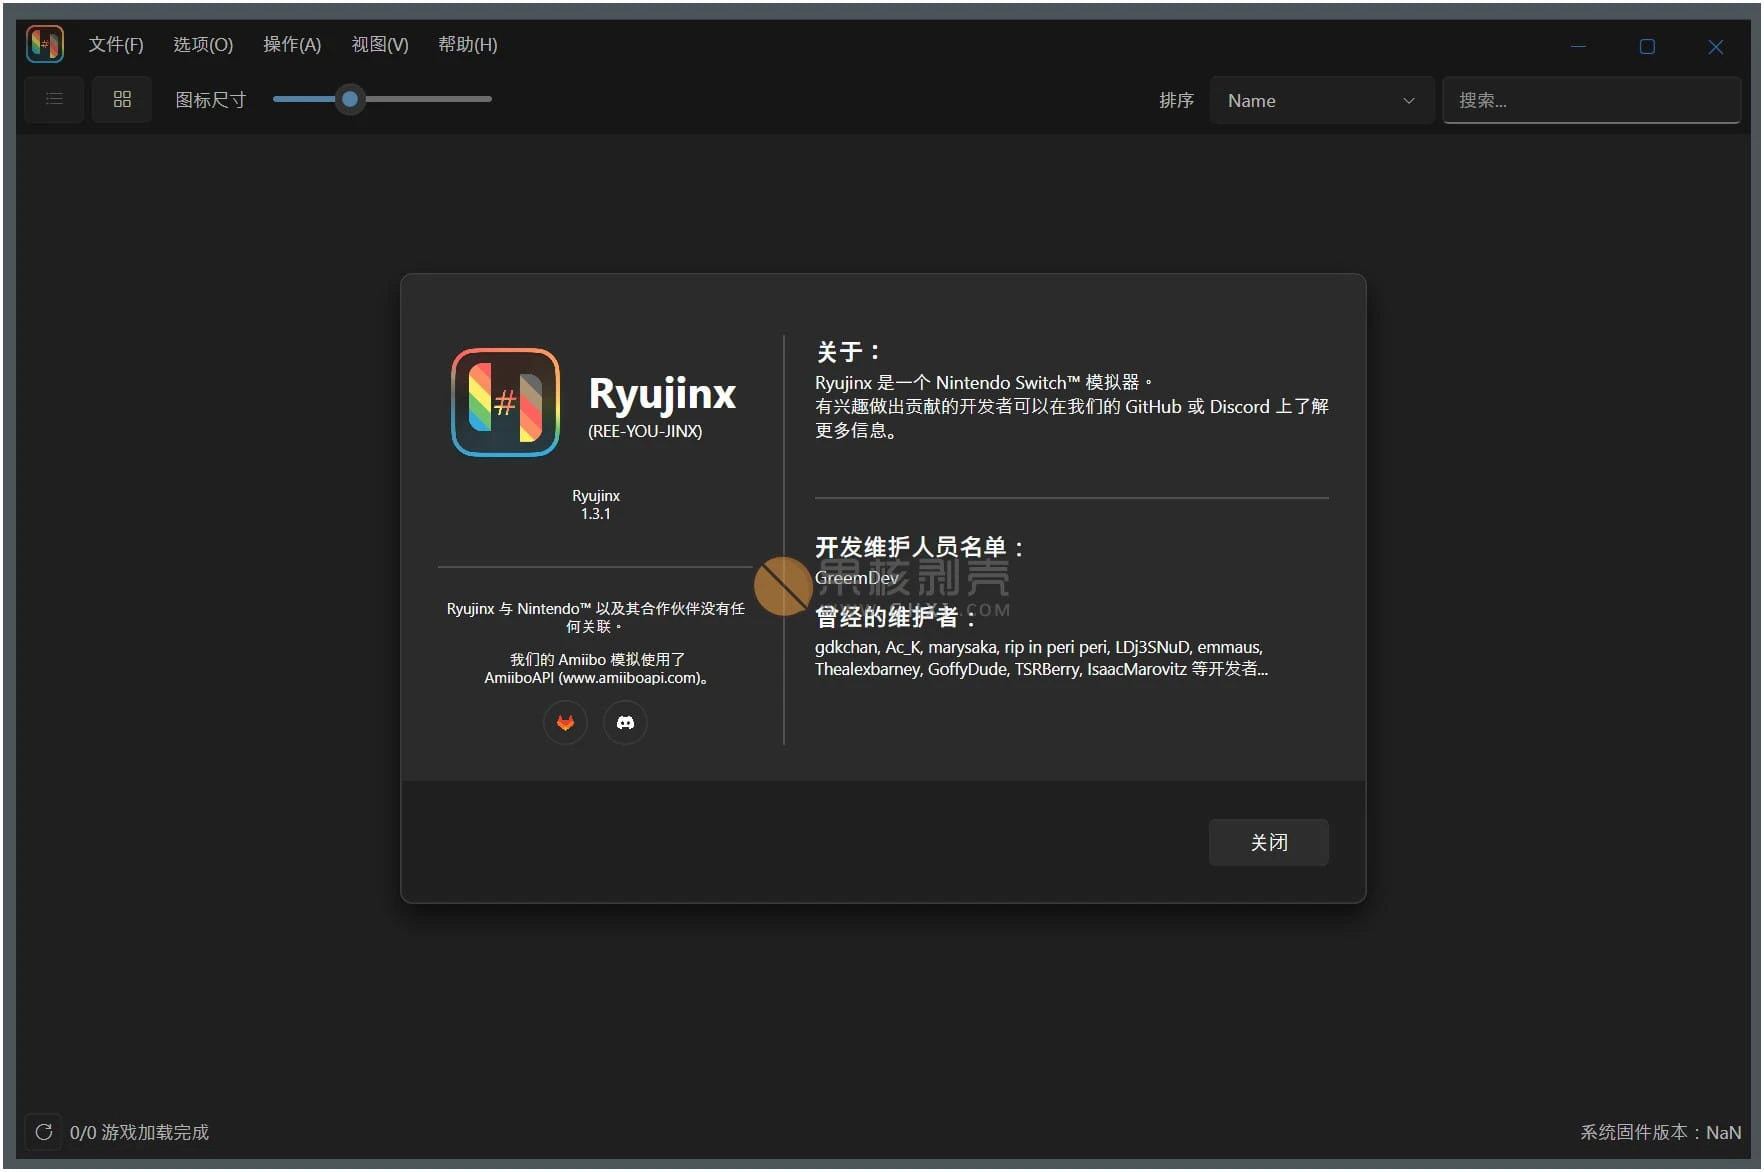Open the AmiiboAPI website link
Screen dimensions: 1764x1172
click(x=630, y=677)
